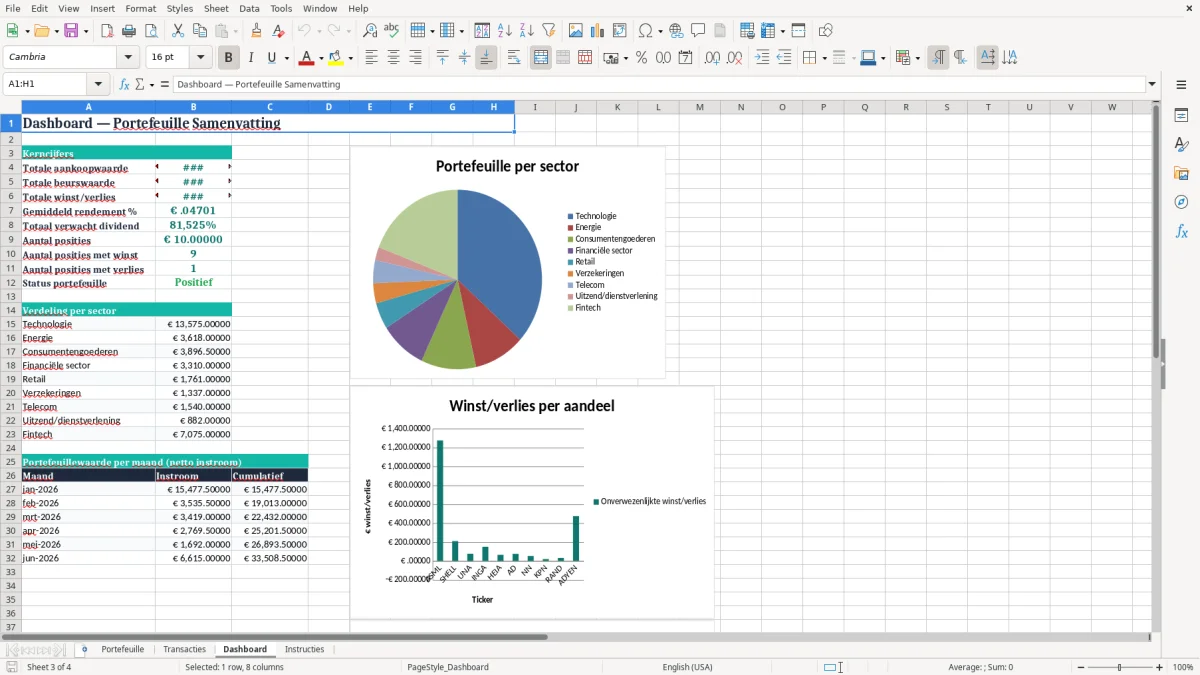Open the Save button dropdown arrow
Screen dimensions: 1200x675
[86, 31]
